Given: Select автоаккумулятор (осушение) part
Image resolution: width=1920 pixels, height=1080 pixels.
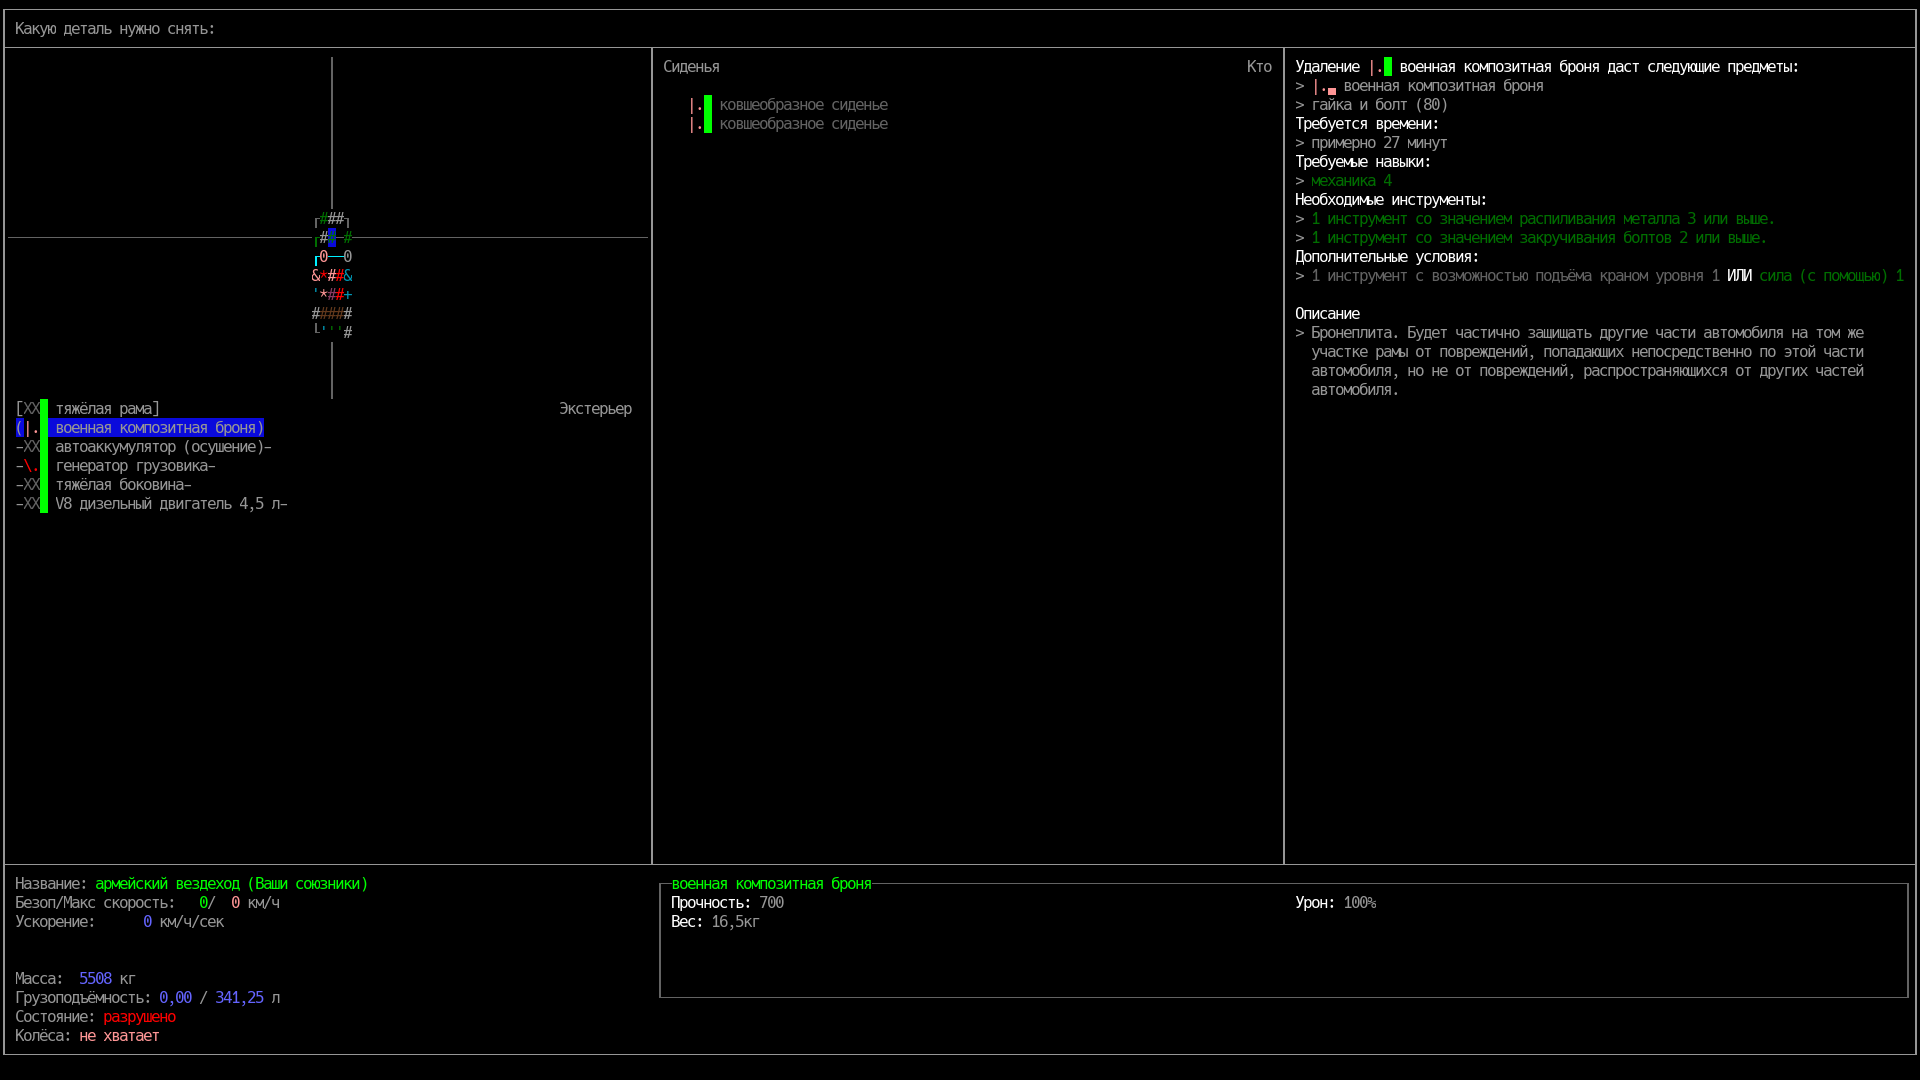Looking at the screenshot, I should pos(160,447).
